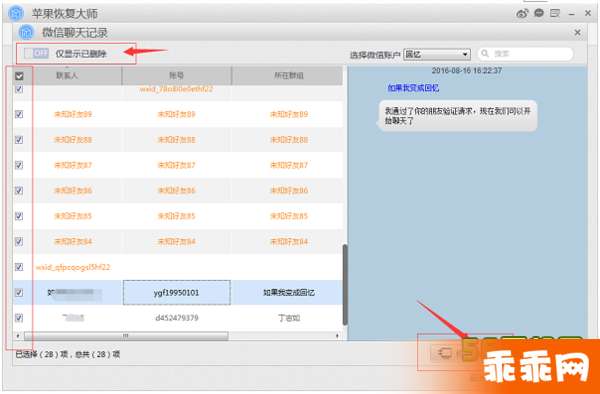This screenshot has width=600, height=394.
Task: Uncheck the 未知好友85 row checkbox
Action: [19, 216]
